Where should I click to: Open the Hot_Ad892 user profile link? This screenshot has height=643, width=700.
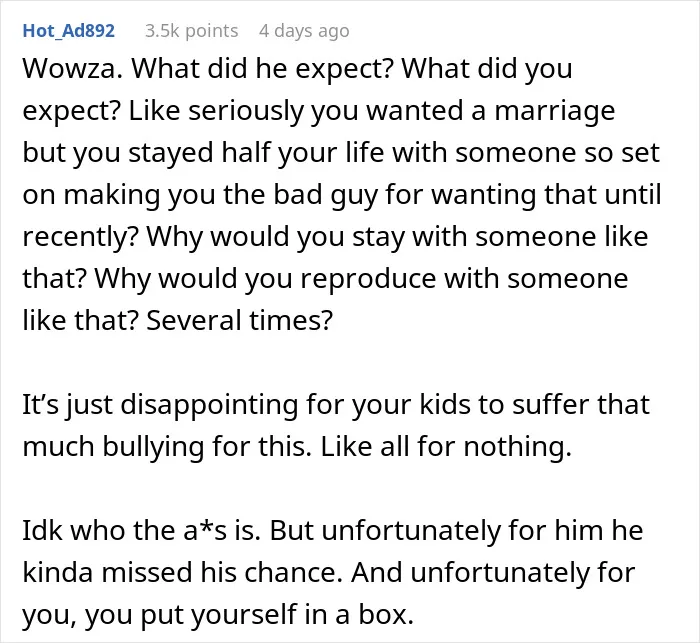[x=69, y=31]
